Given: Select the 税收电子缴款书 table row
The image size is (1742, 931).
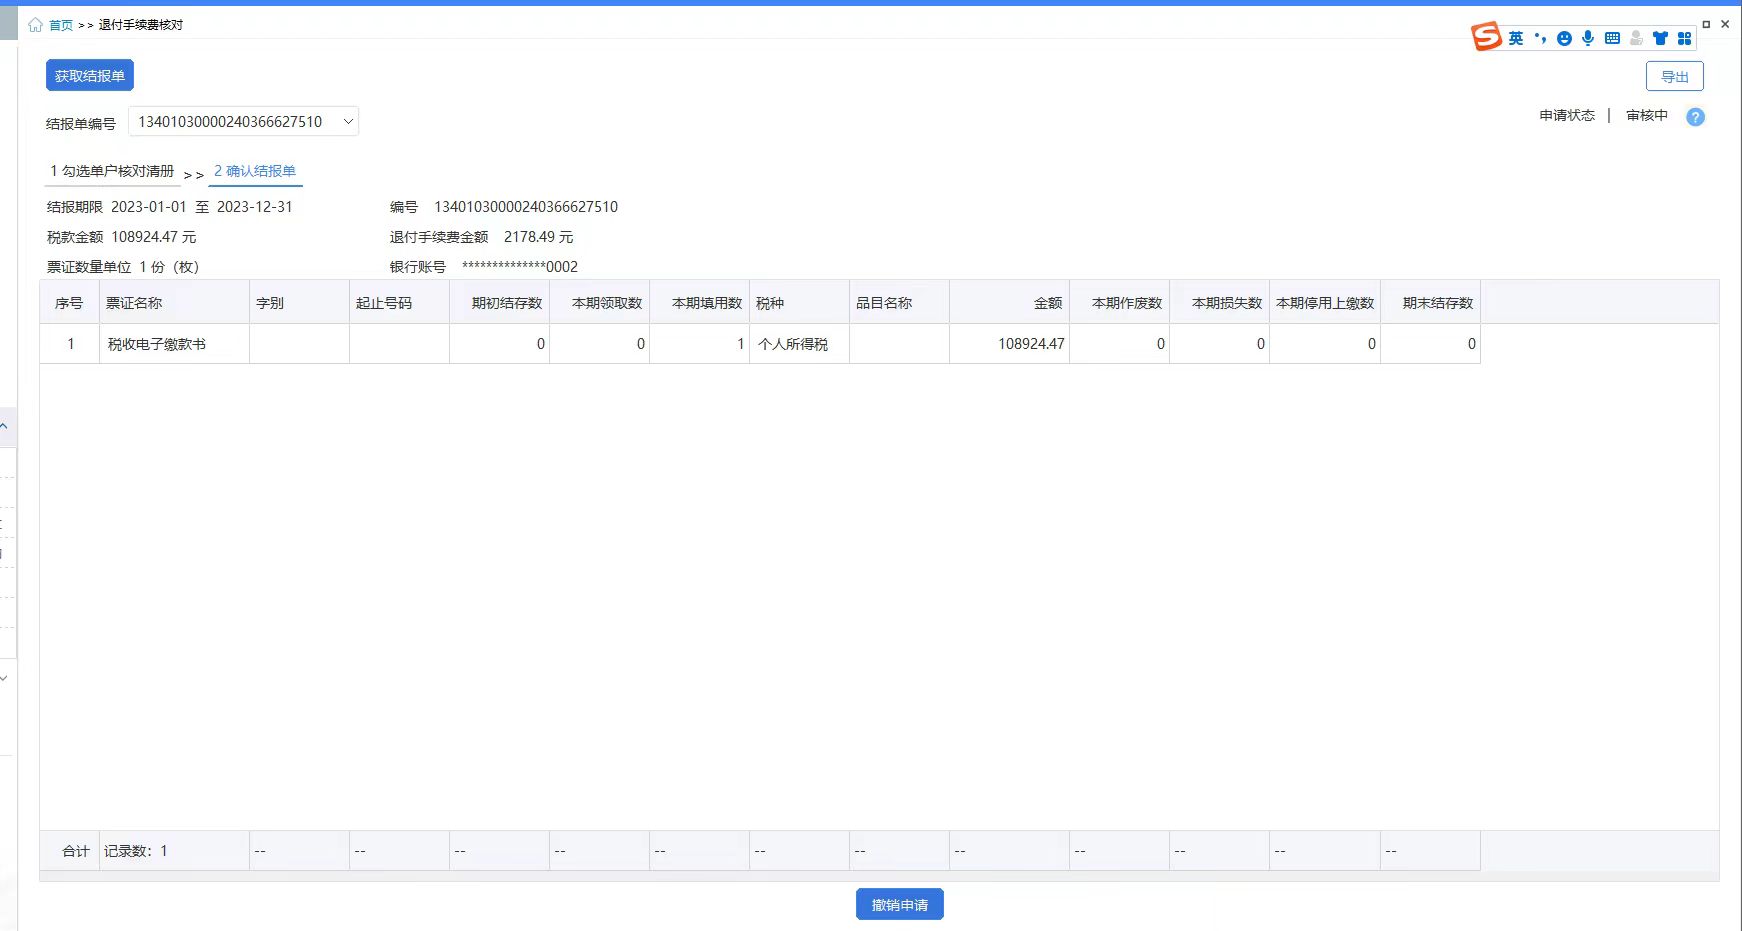Looking at the screenshot, I should click(x=157, y=344).
